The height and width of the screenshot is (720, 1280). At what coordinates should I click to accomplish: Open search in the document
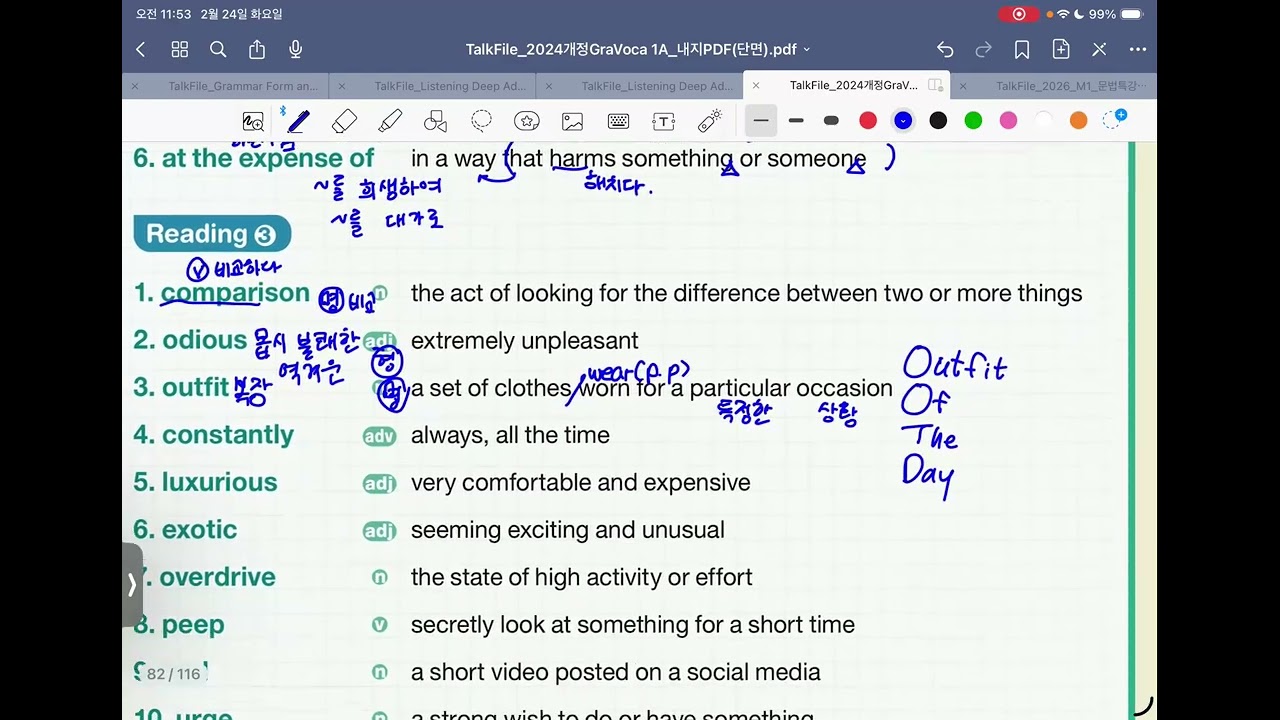(218, 49)
